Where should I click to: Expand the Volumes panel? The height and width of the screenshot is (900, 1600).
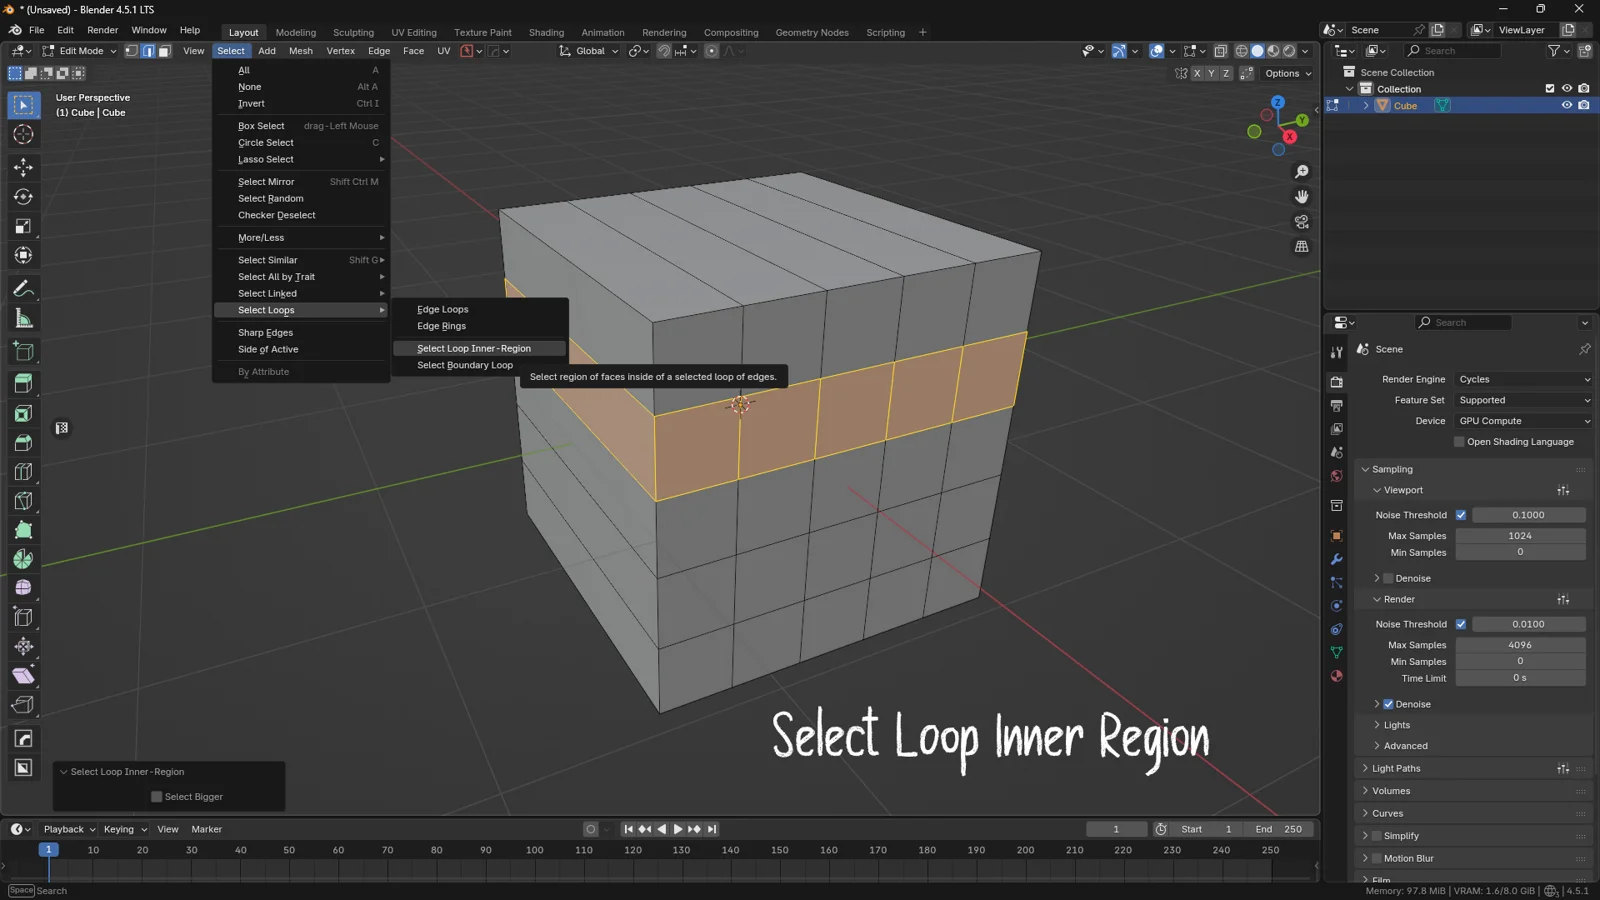[1390, 791]
